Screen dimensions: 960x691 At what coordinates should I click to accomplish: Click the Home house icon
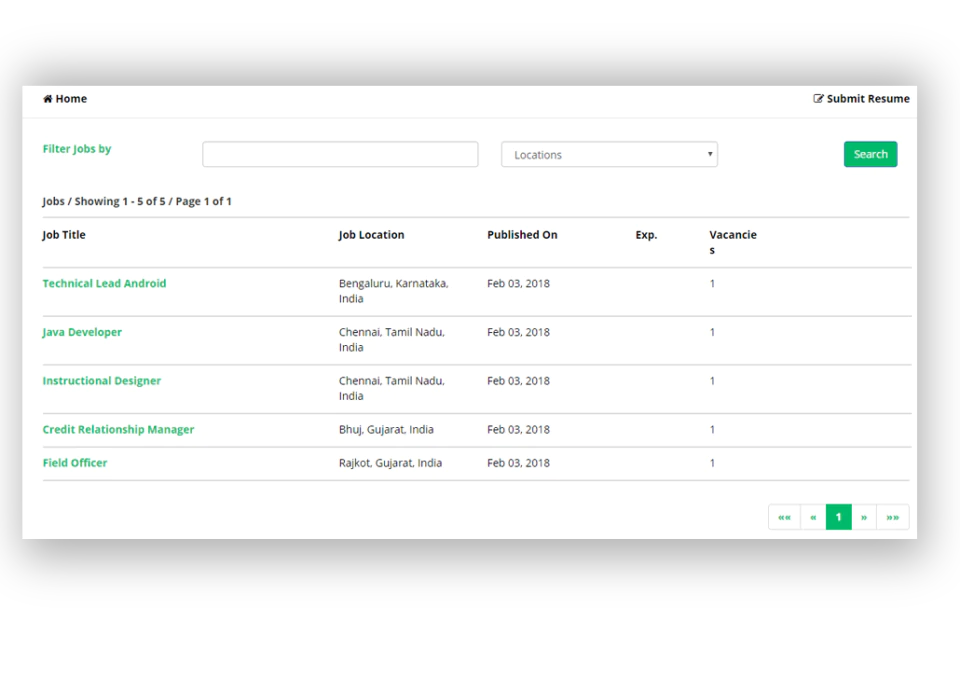coord(47,99)
